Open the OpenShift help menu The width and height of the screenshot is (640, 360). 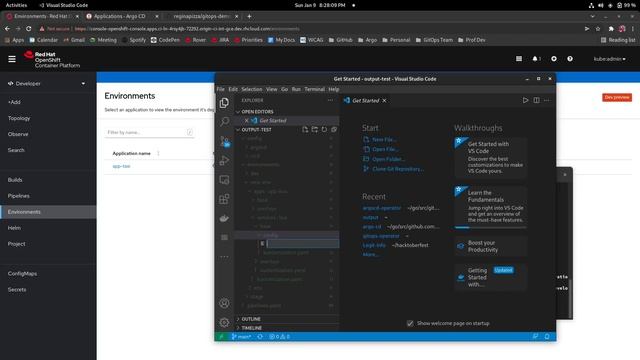click(x=570, y=59)
